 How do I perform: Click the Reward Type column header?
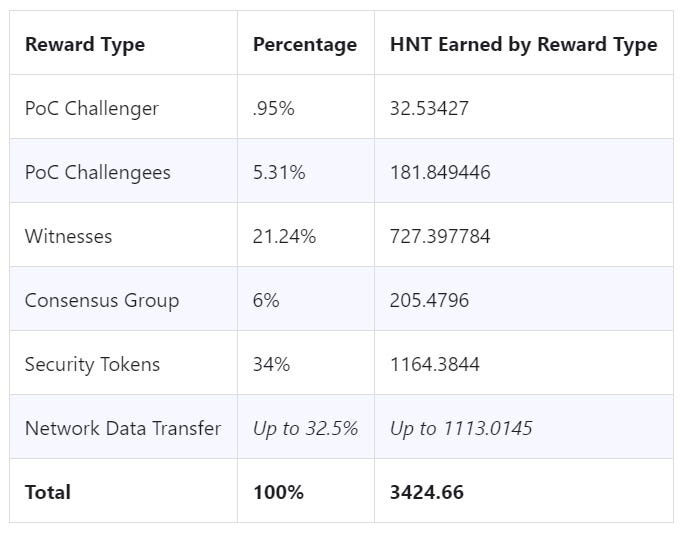tap(85, 45)
